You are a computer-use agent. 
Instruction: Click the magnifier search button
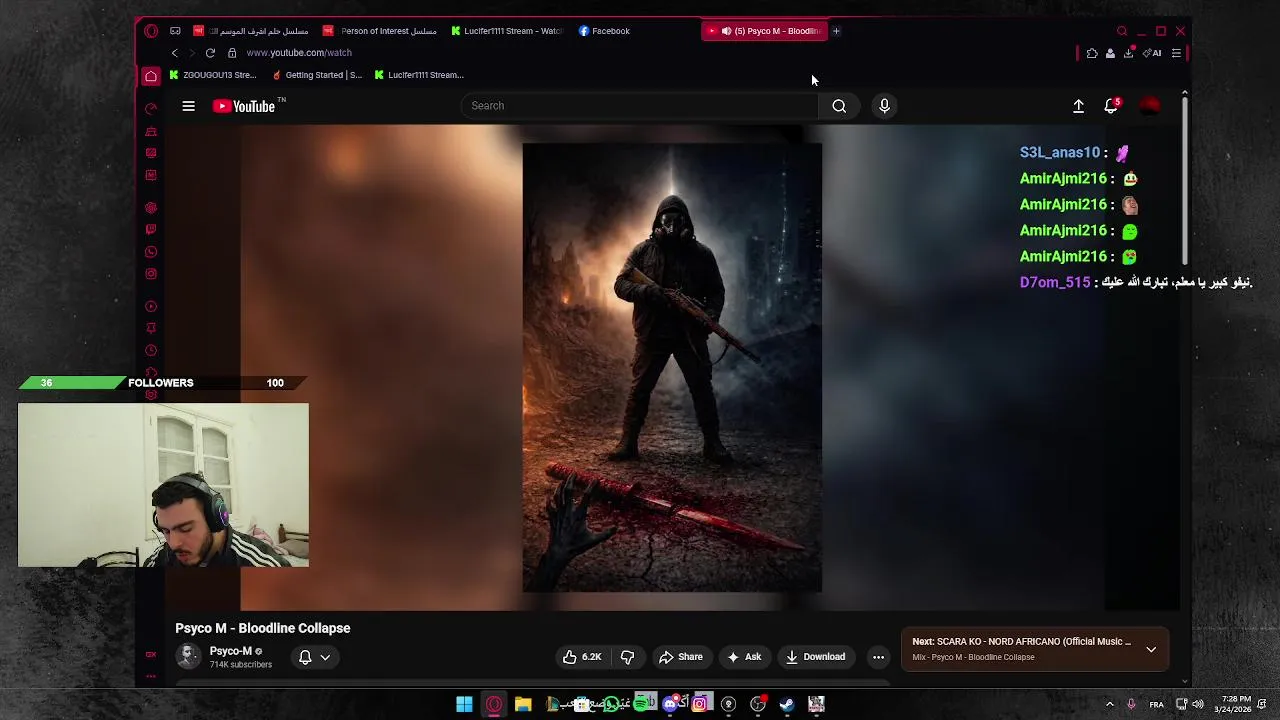[x=839, y=106]
